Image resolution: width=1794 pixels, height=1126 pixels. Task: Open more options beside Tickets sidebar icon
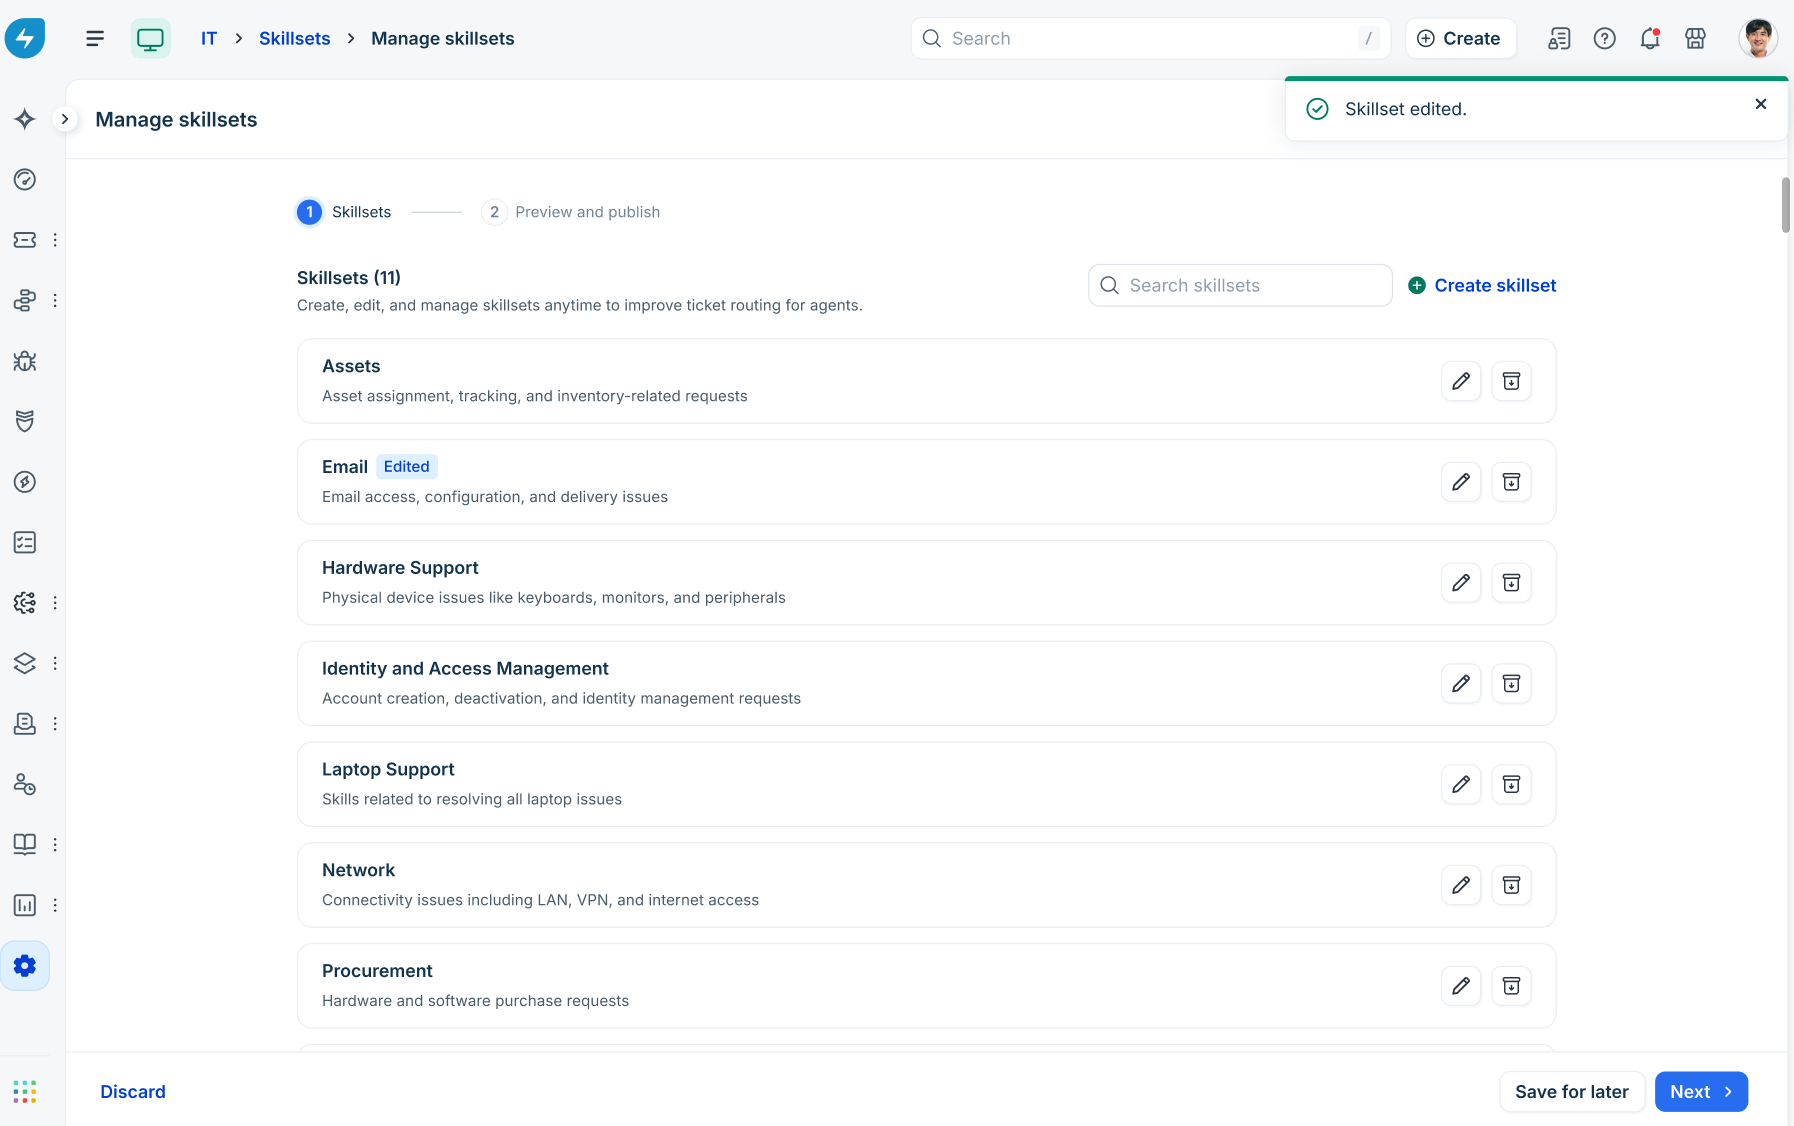tap(55, 240)
